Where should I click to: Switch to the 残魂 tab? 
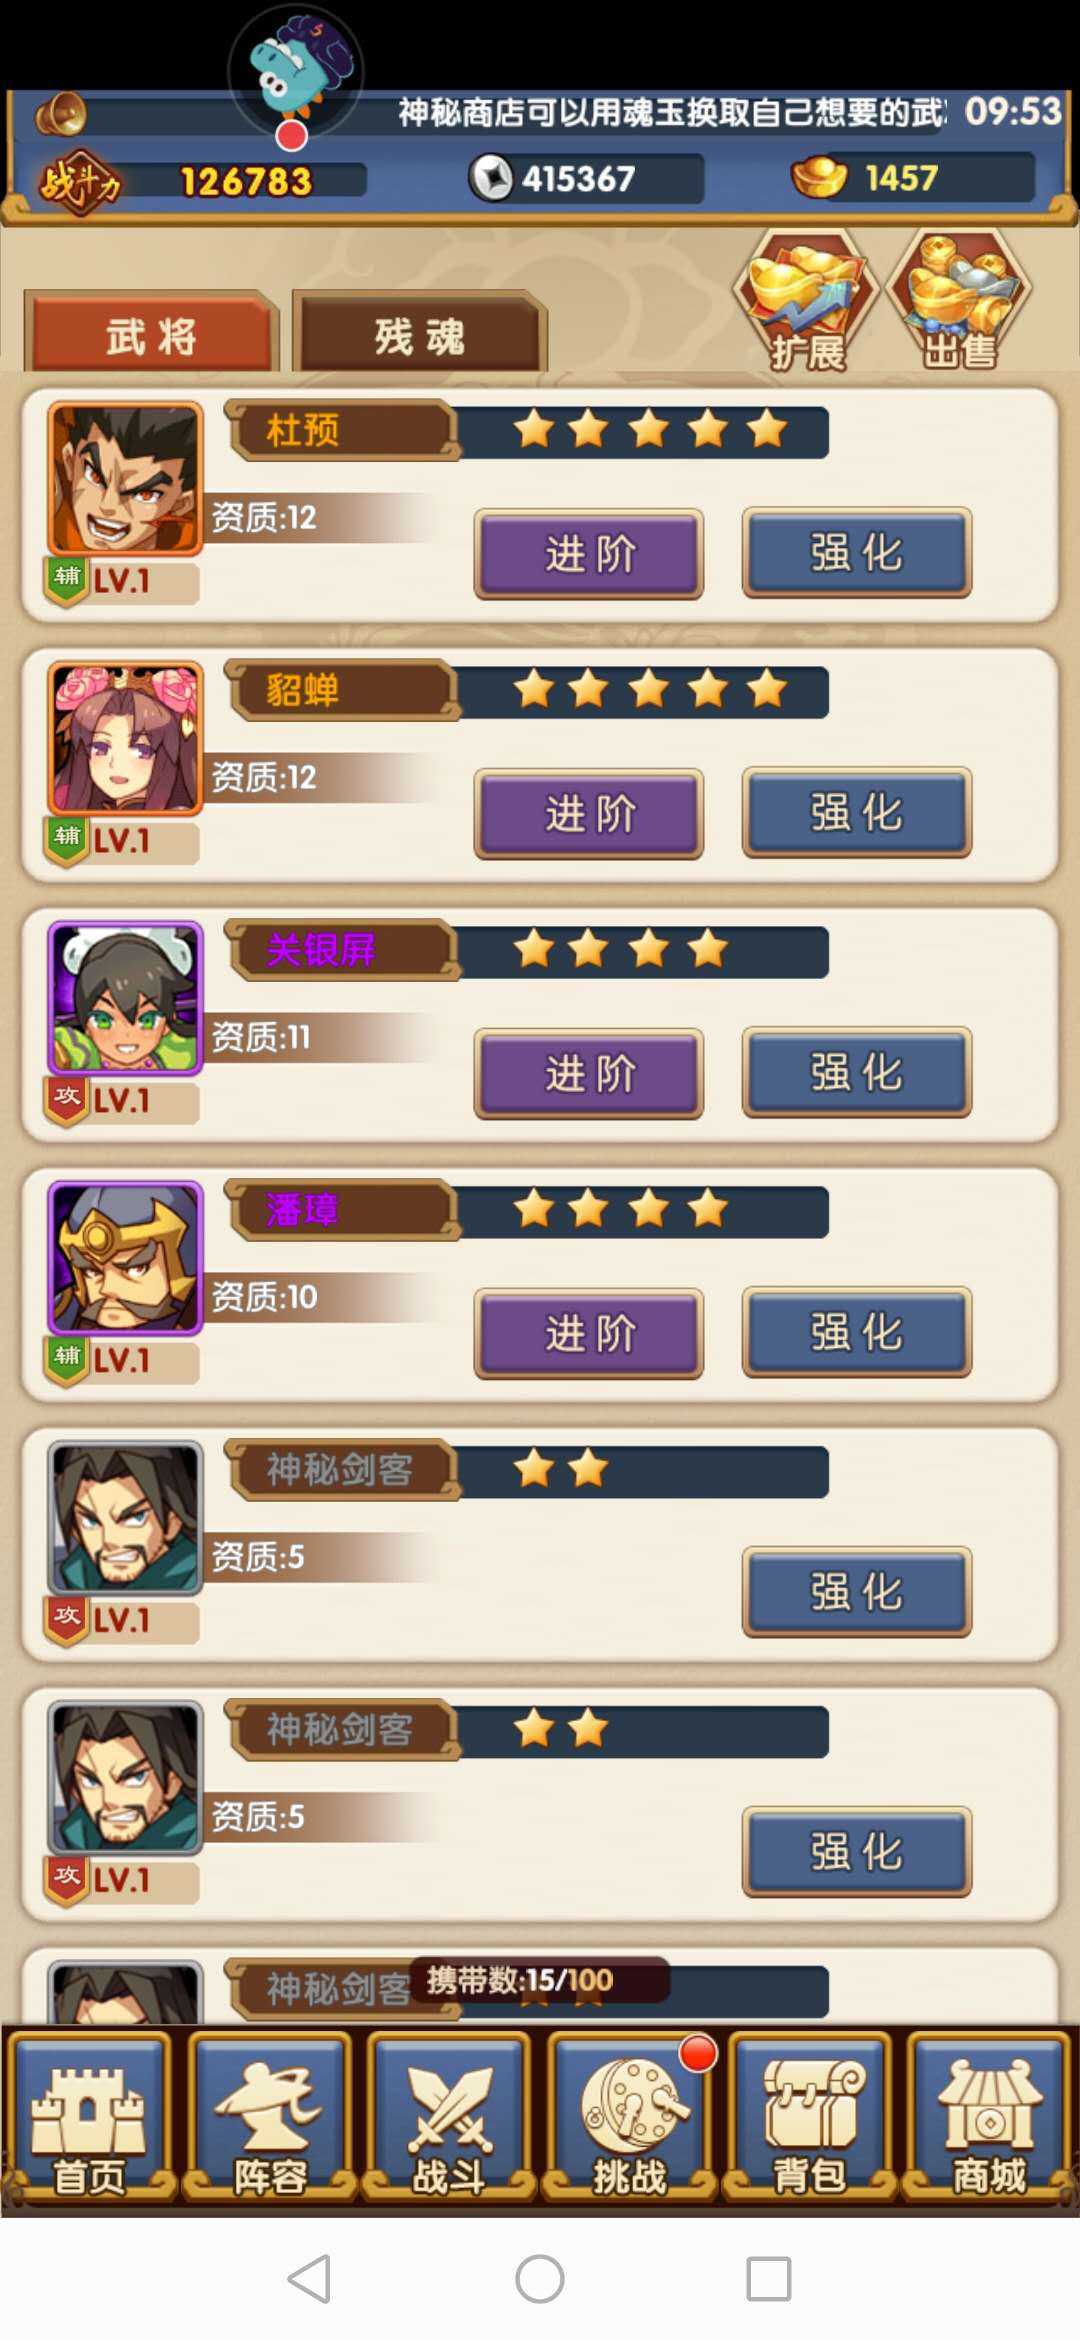[x=419, y=334]
